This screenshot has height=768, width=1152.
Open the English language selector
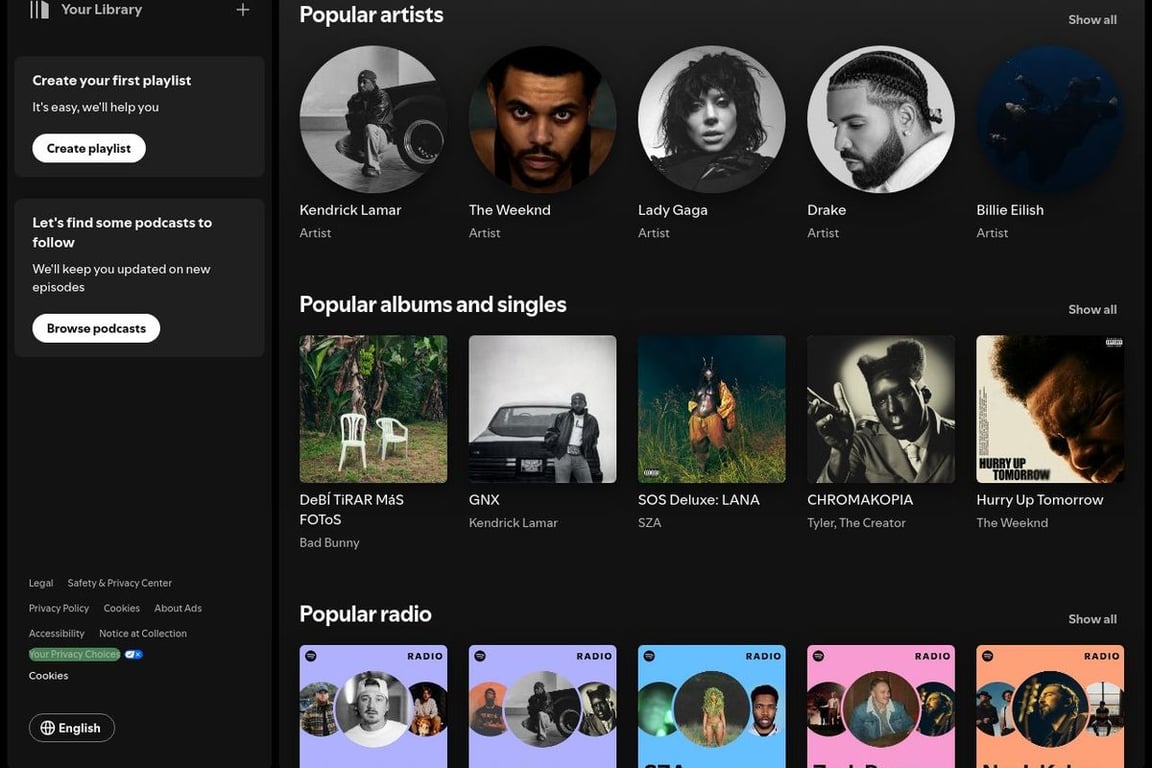click(x=71, y=727)
